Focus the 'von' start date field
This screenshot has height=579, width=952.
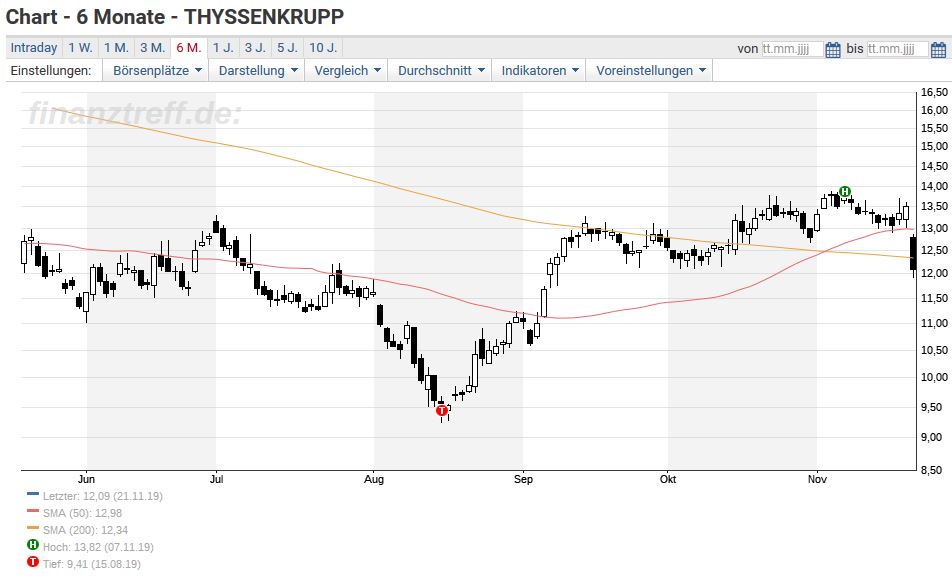792,49
